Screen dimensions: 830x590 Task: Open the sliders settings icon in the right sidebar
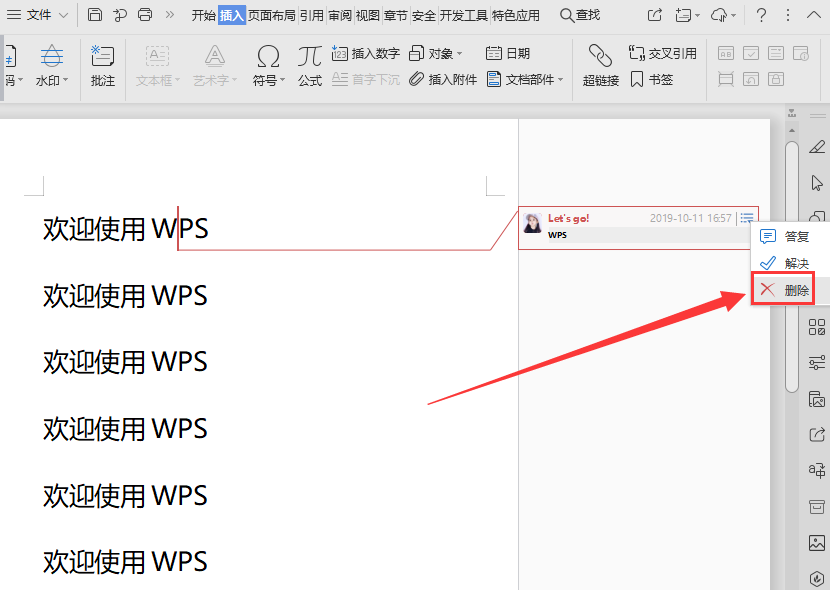click(817, 362)
